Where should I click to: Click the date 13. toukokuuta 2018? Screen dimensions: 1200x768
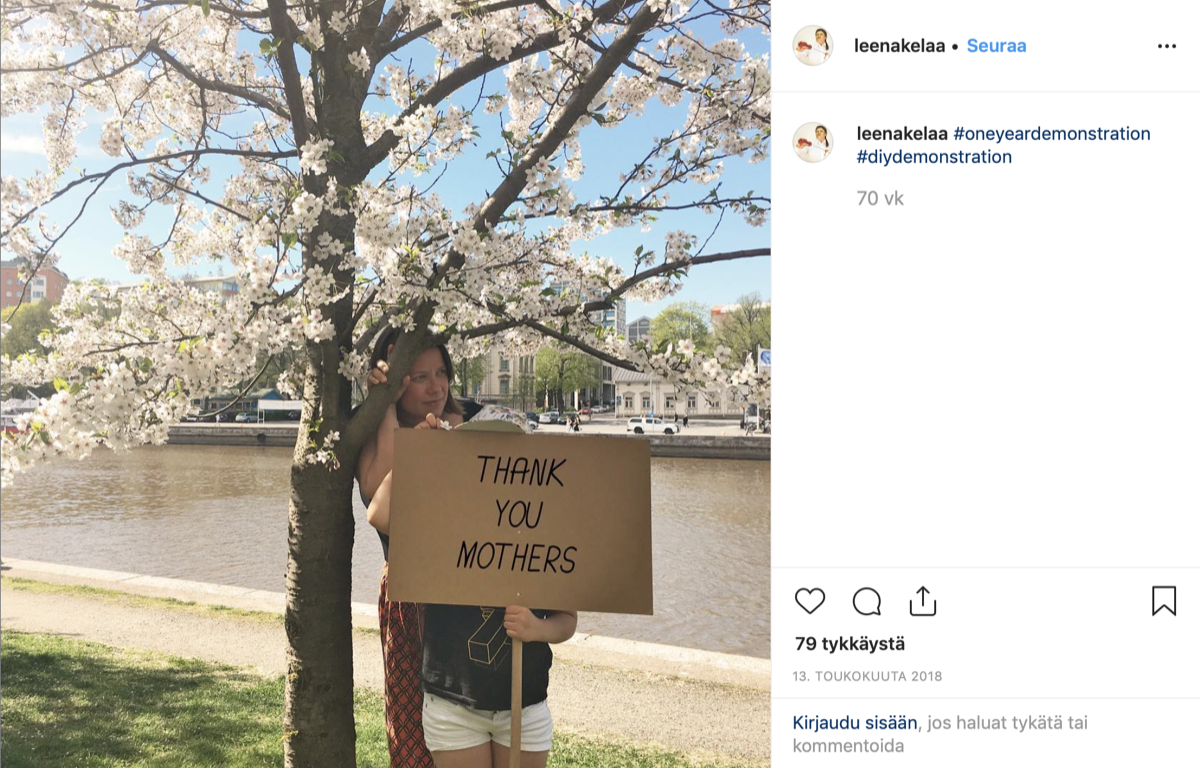pyautogui.click(x=867, y=677)
